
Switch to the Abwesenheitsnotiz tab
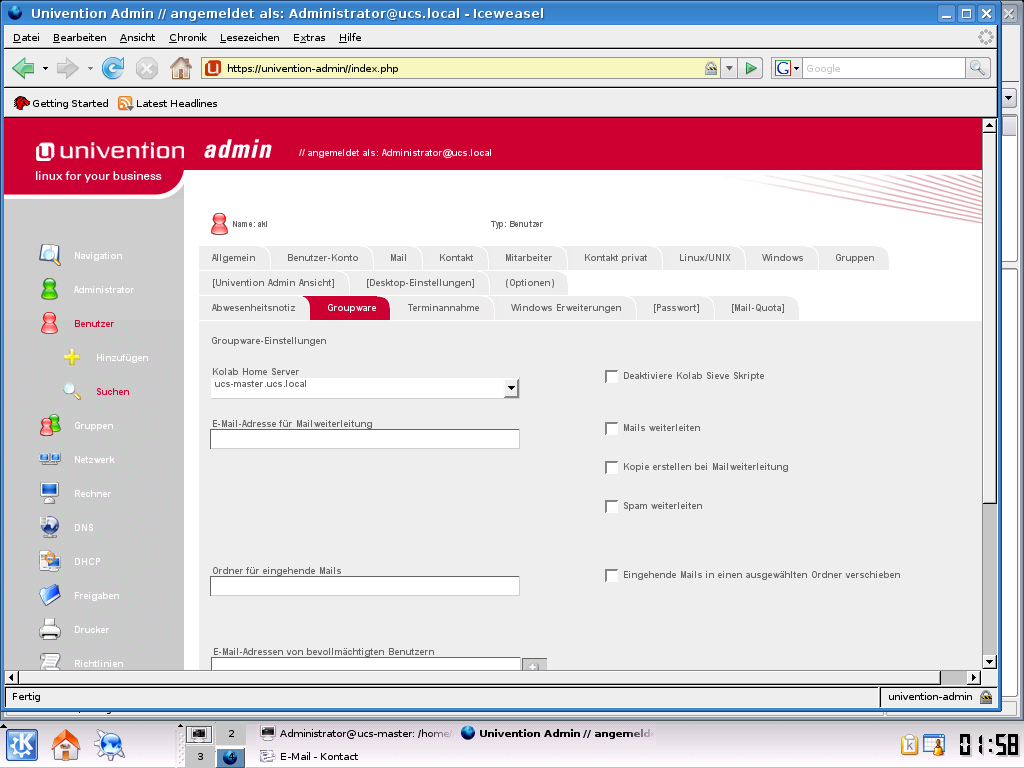pyautogui.click(x=253, y=308)
